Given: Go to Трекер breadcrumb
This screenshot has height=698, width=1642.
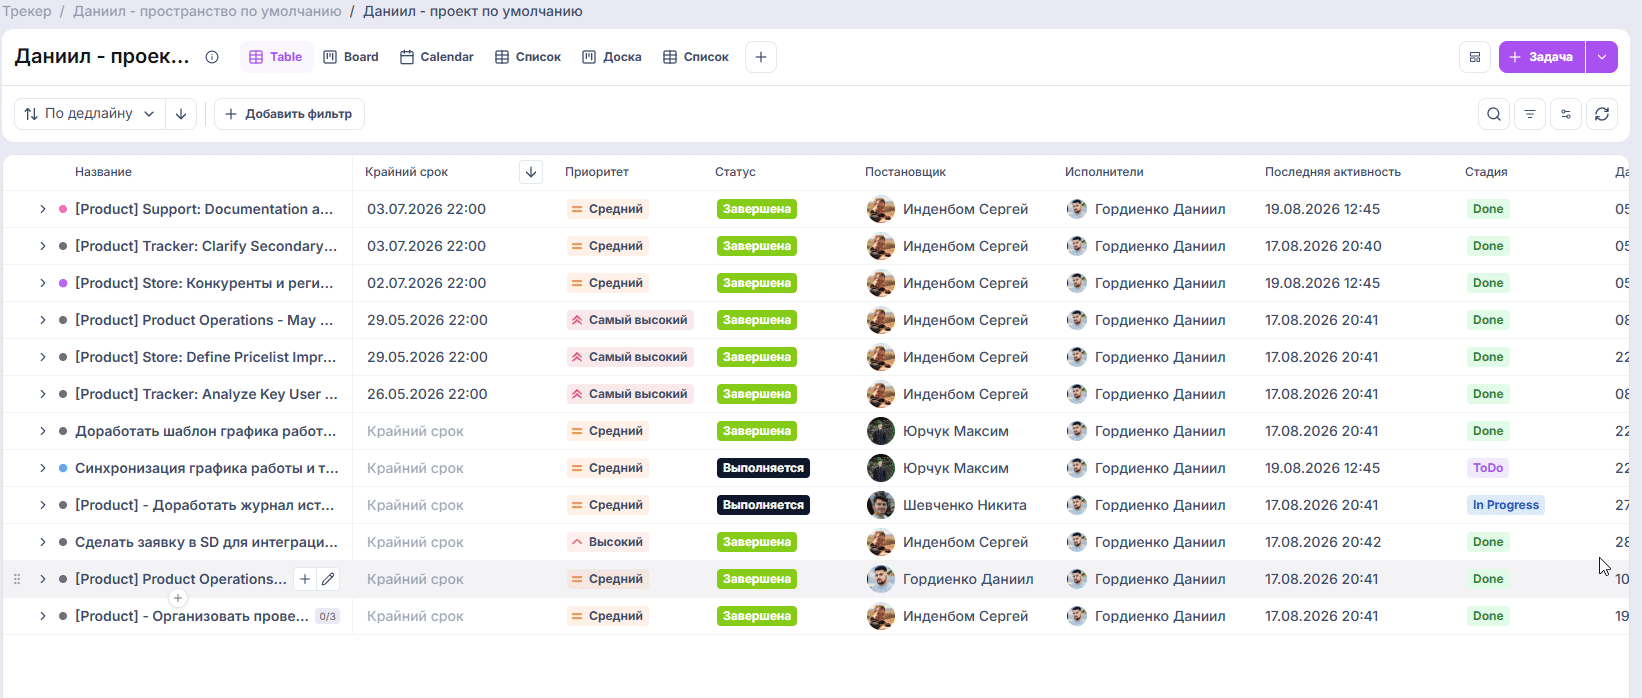Looking at the screenshot, I should 27,12.
